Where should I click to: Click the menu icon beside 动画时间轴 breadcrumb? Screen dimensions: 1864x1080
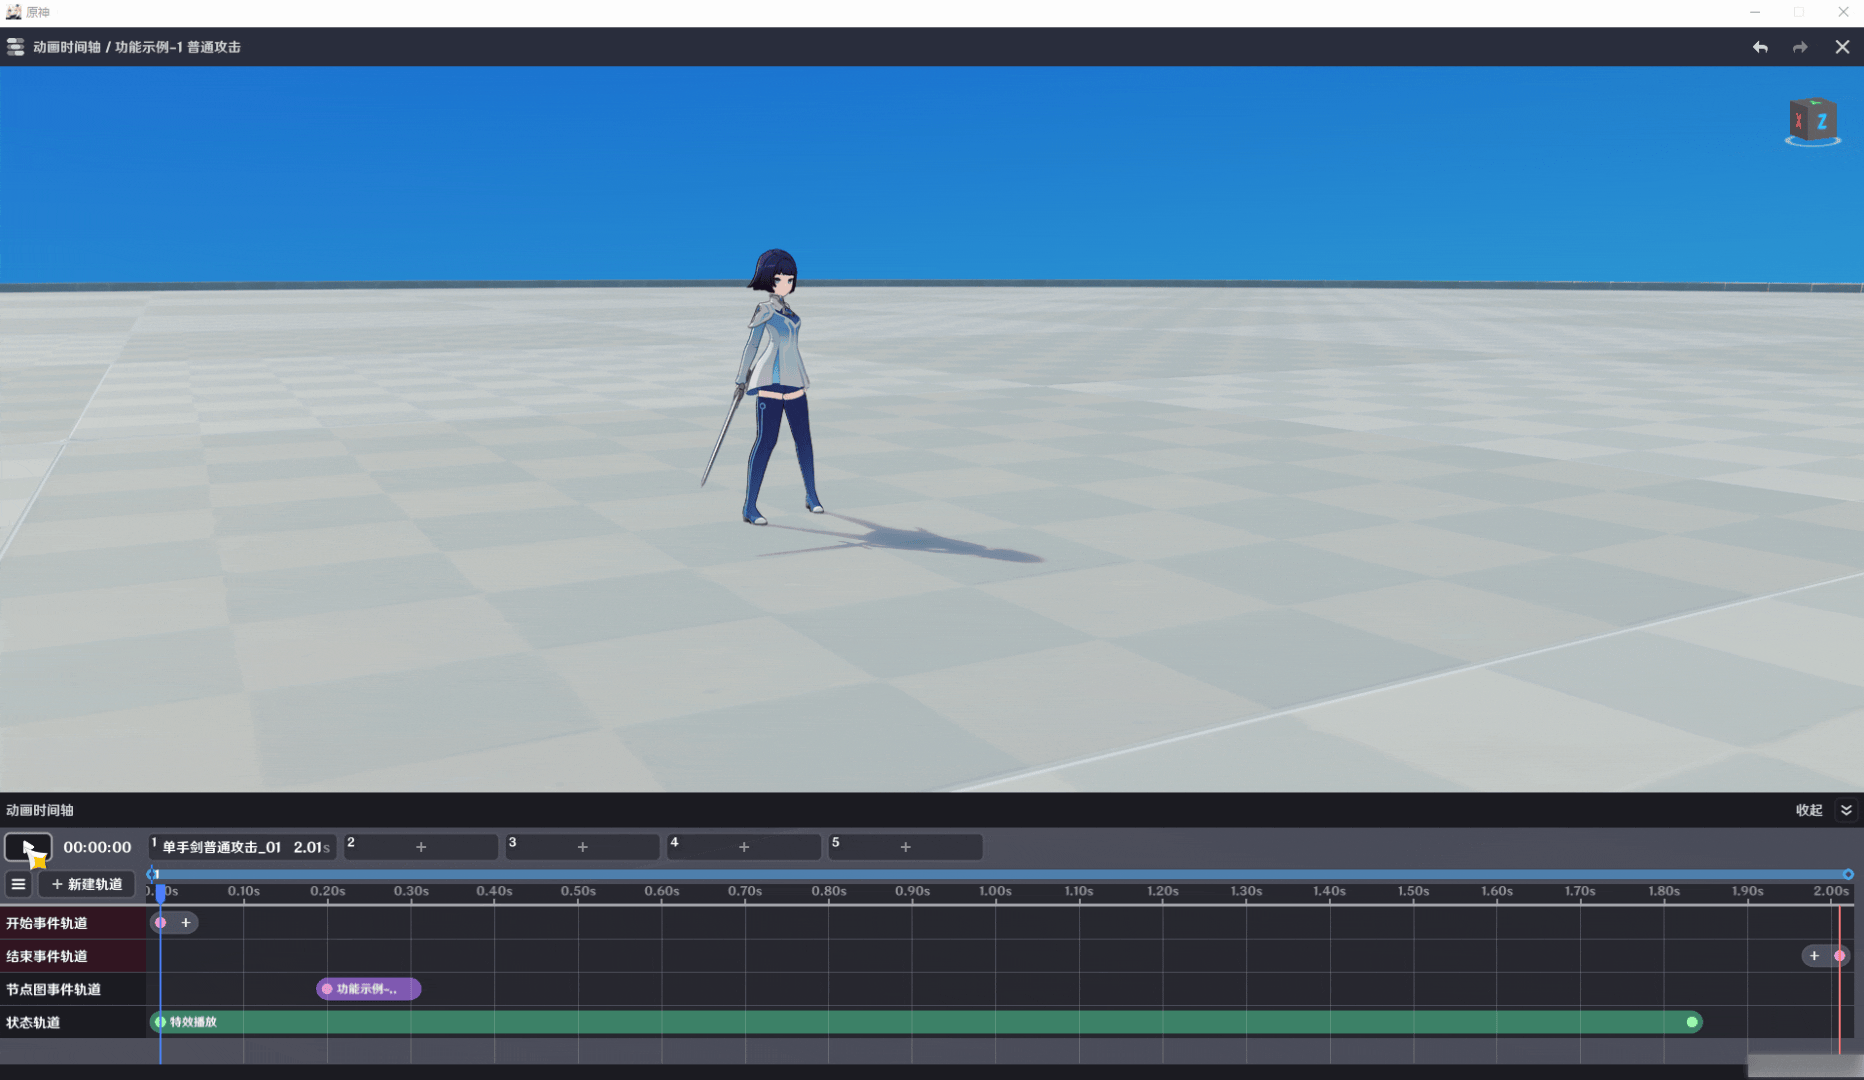pos(15,47)
